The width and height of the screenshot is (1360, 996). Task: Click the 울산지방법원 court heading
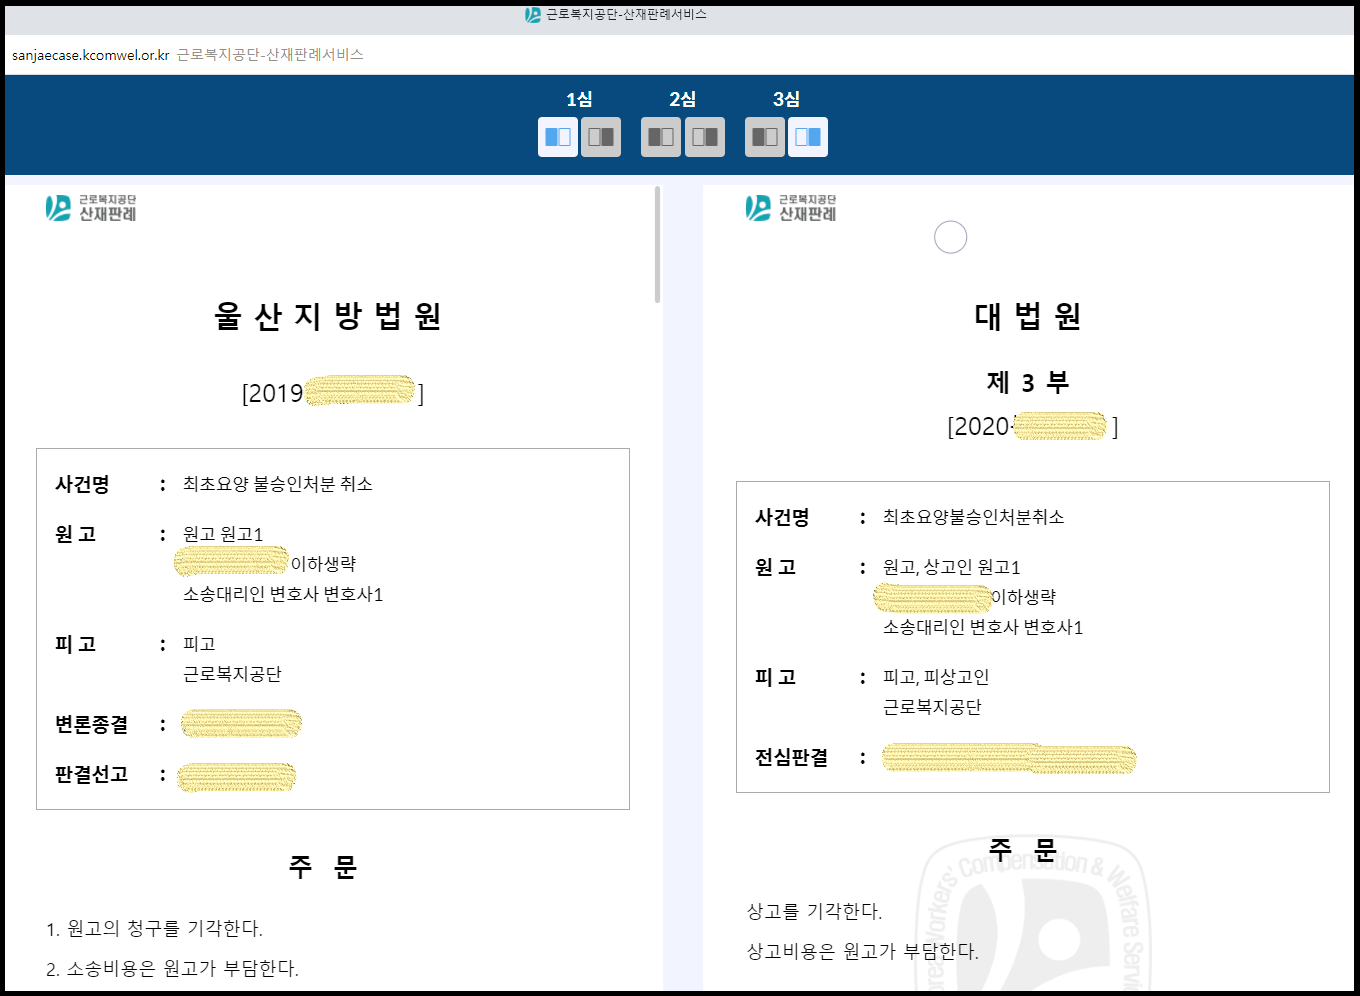click(328, 317)
